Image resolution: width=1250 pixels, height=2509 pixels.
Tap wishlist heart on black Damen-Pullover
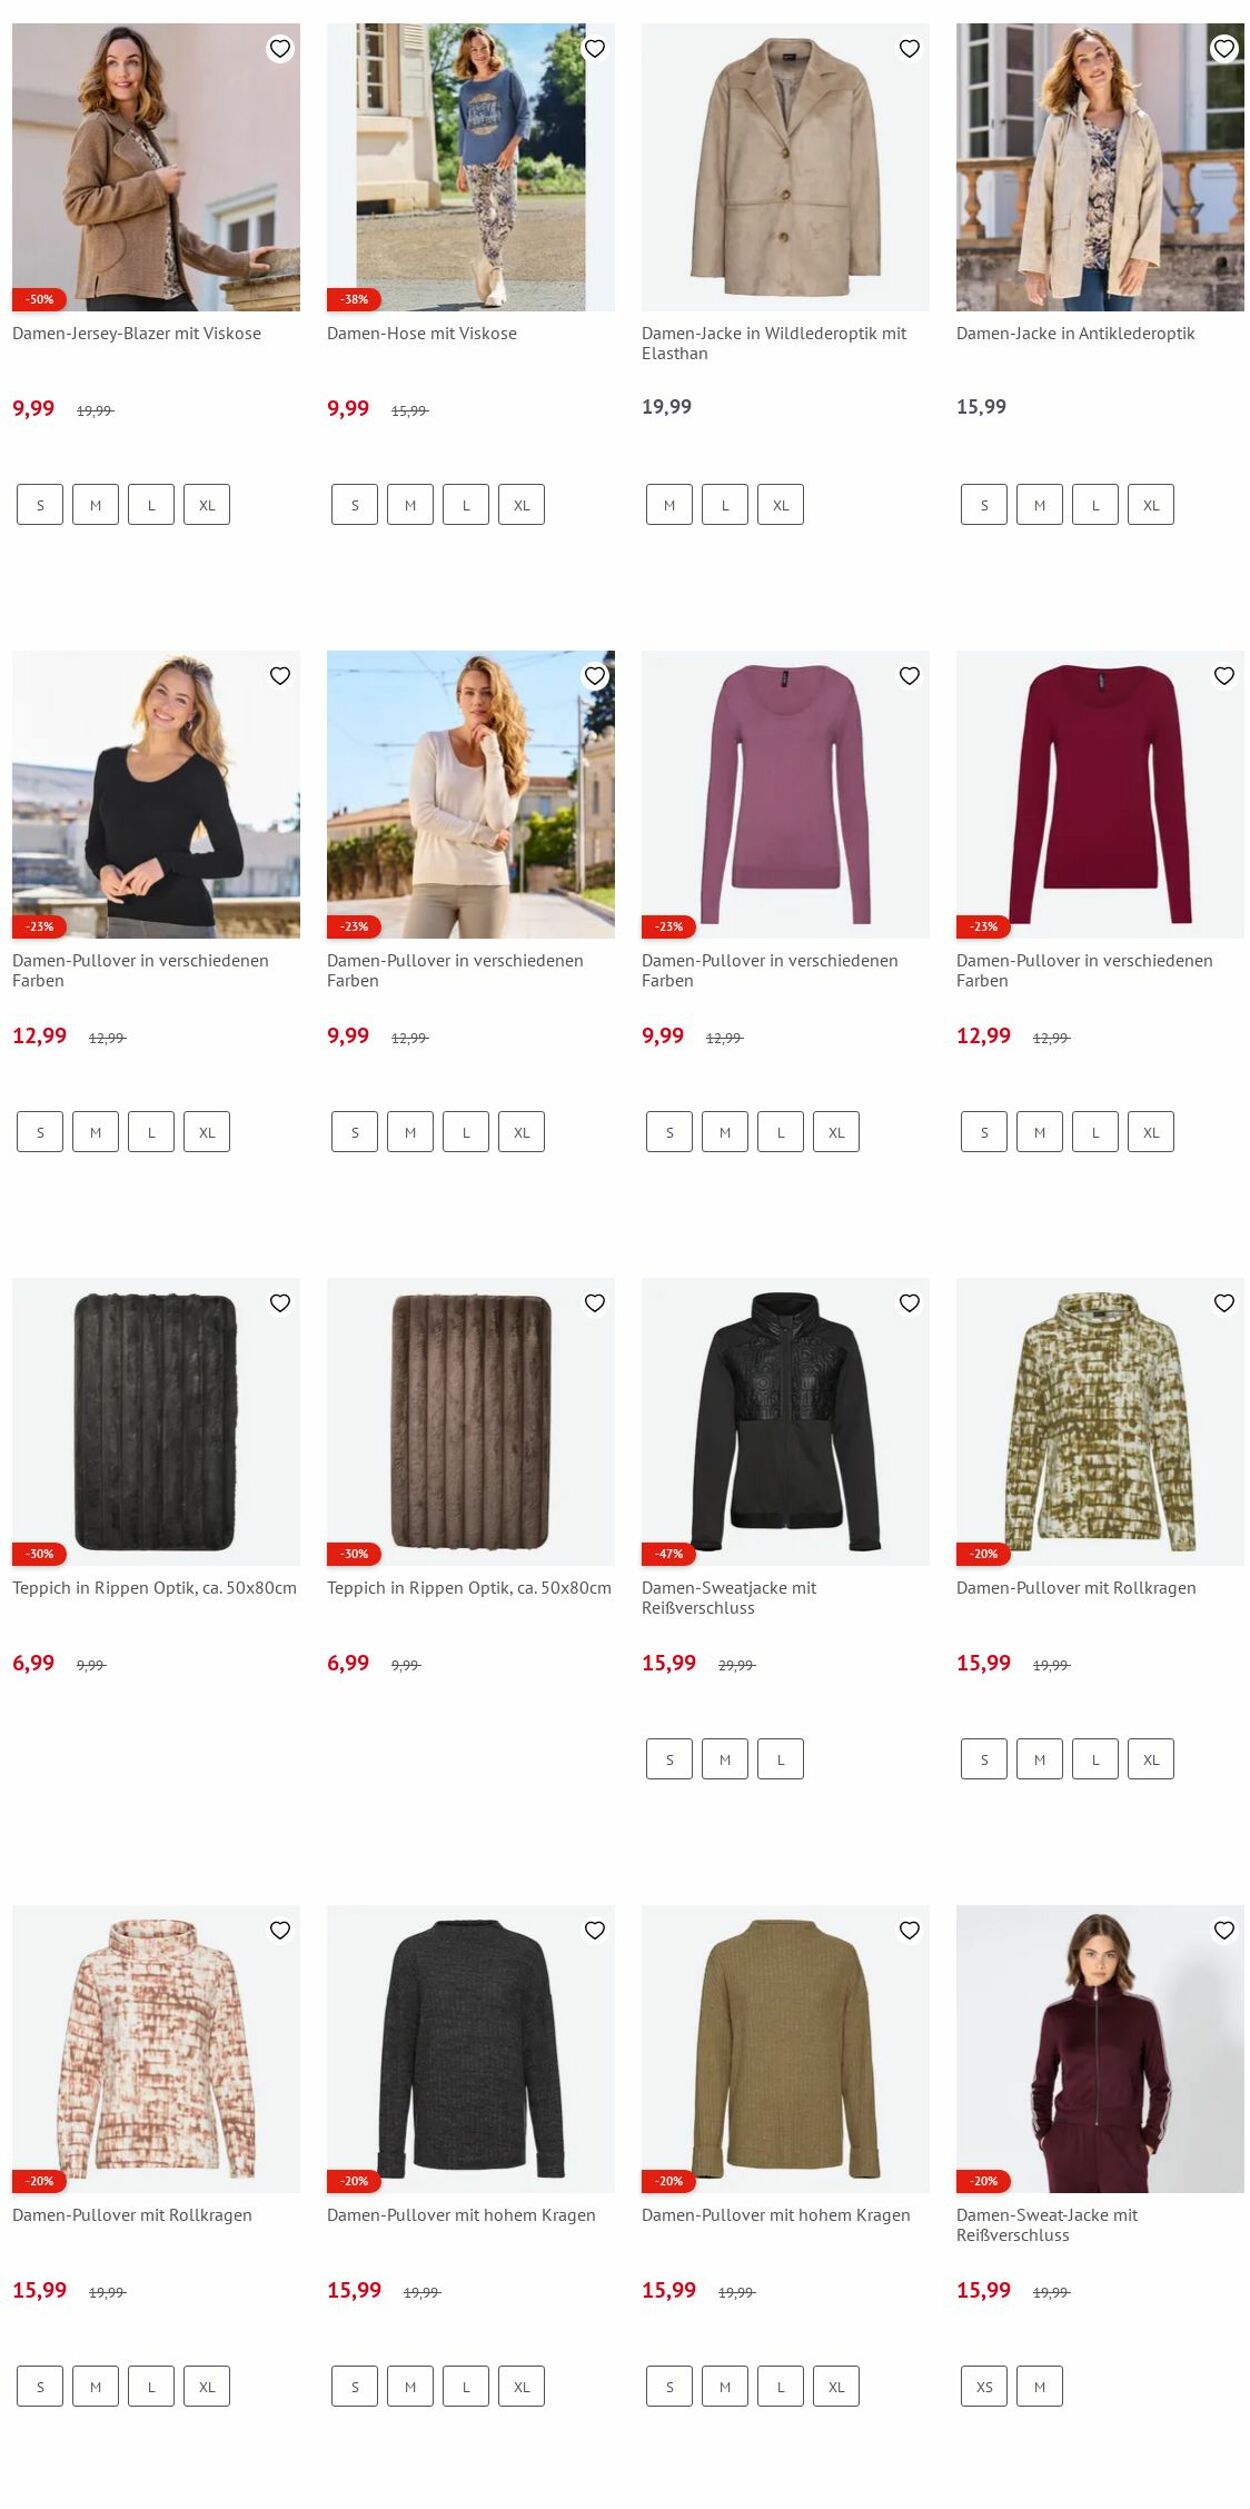tap(280, 676)
